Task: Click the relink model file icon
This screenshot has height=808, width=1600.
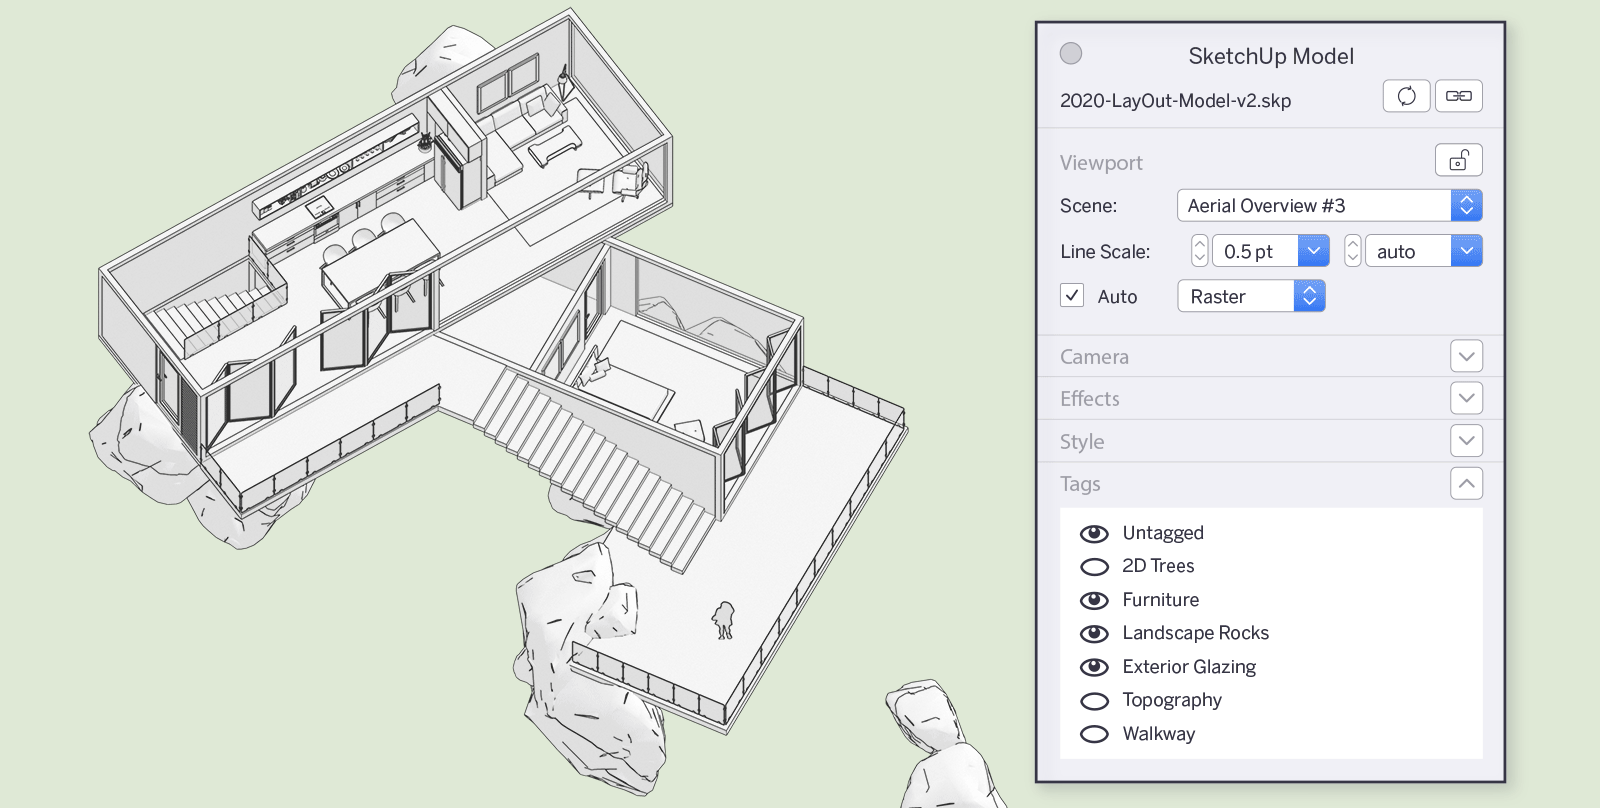Action: (x=1459, y=96)
